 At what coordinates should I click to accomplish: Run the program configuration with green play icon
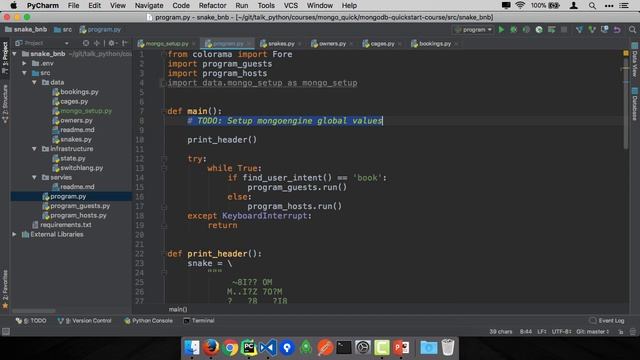click(501, 29)
